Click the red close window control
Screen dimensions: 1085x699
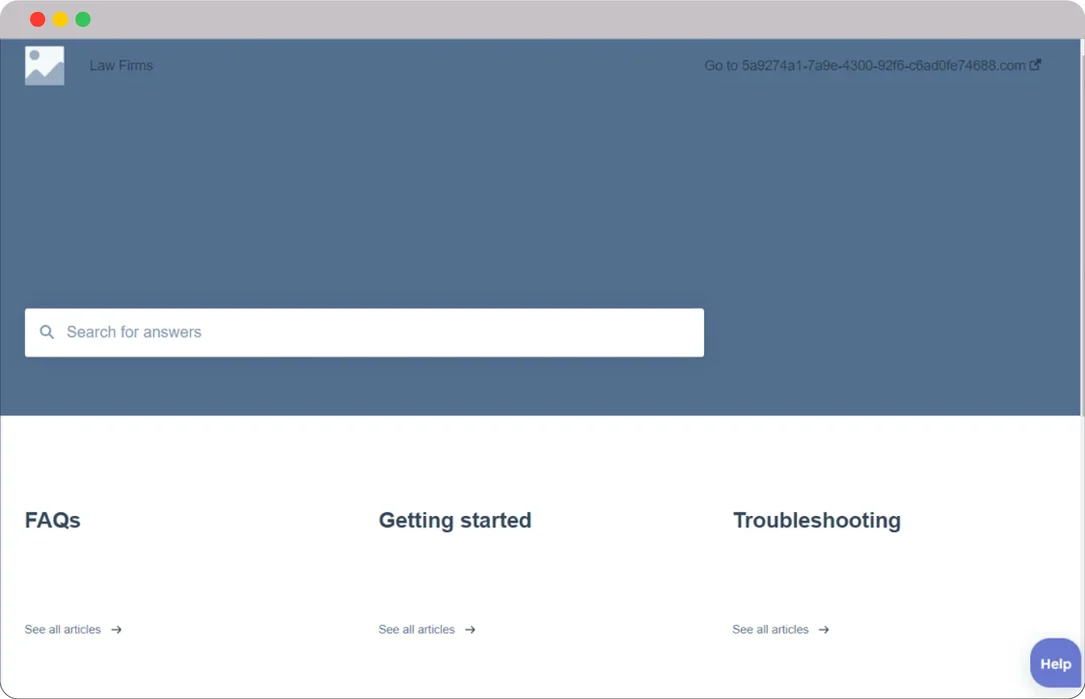[x=37, y=18]
